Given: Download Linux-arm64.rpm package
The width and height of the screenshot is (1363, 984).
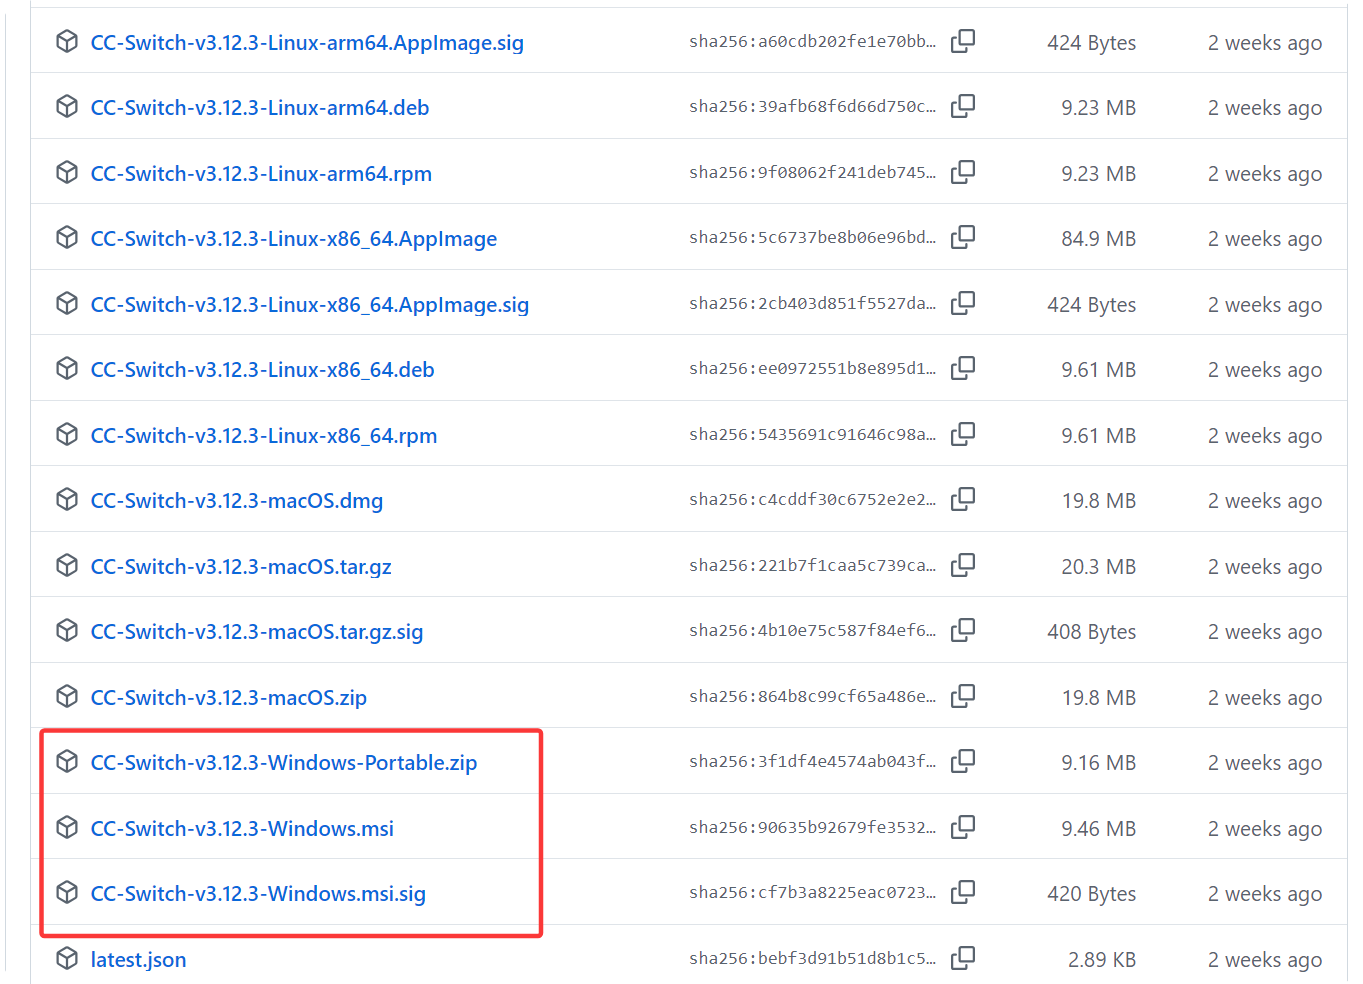Looking at the screenshot, I should [261, 174].
